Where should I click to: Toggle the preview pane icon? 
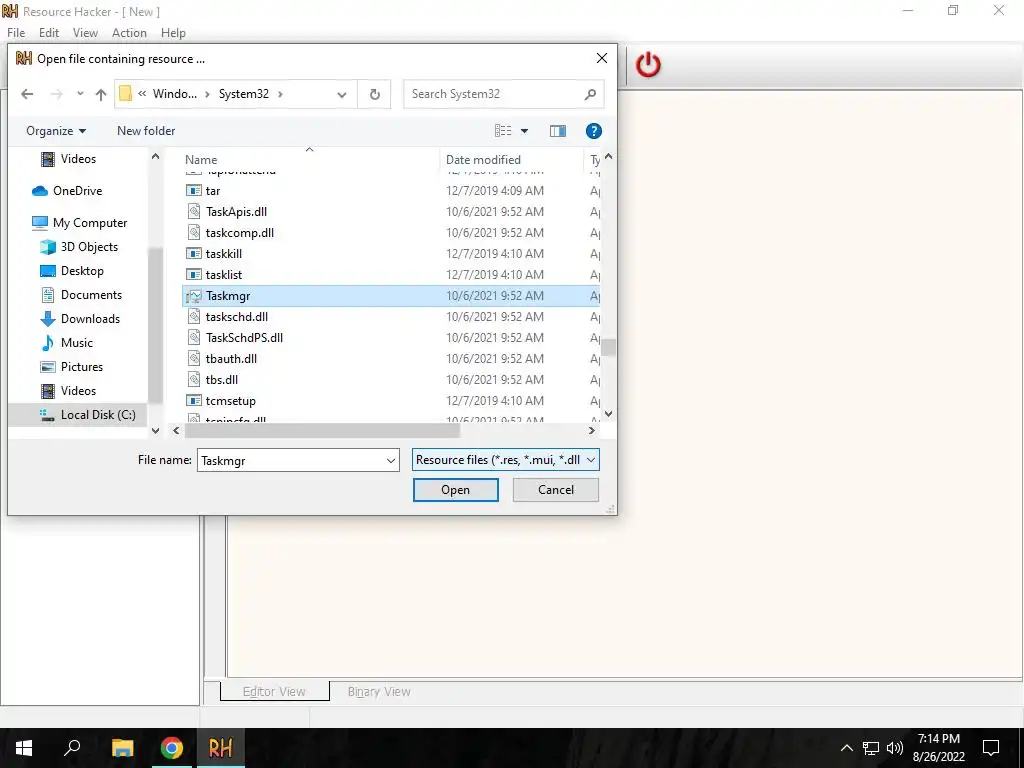click(x=558, y=131)
